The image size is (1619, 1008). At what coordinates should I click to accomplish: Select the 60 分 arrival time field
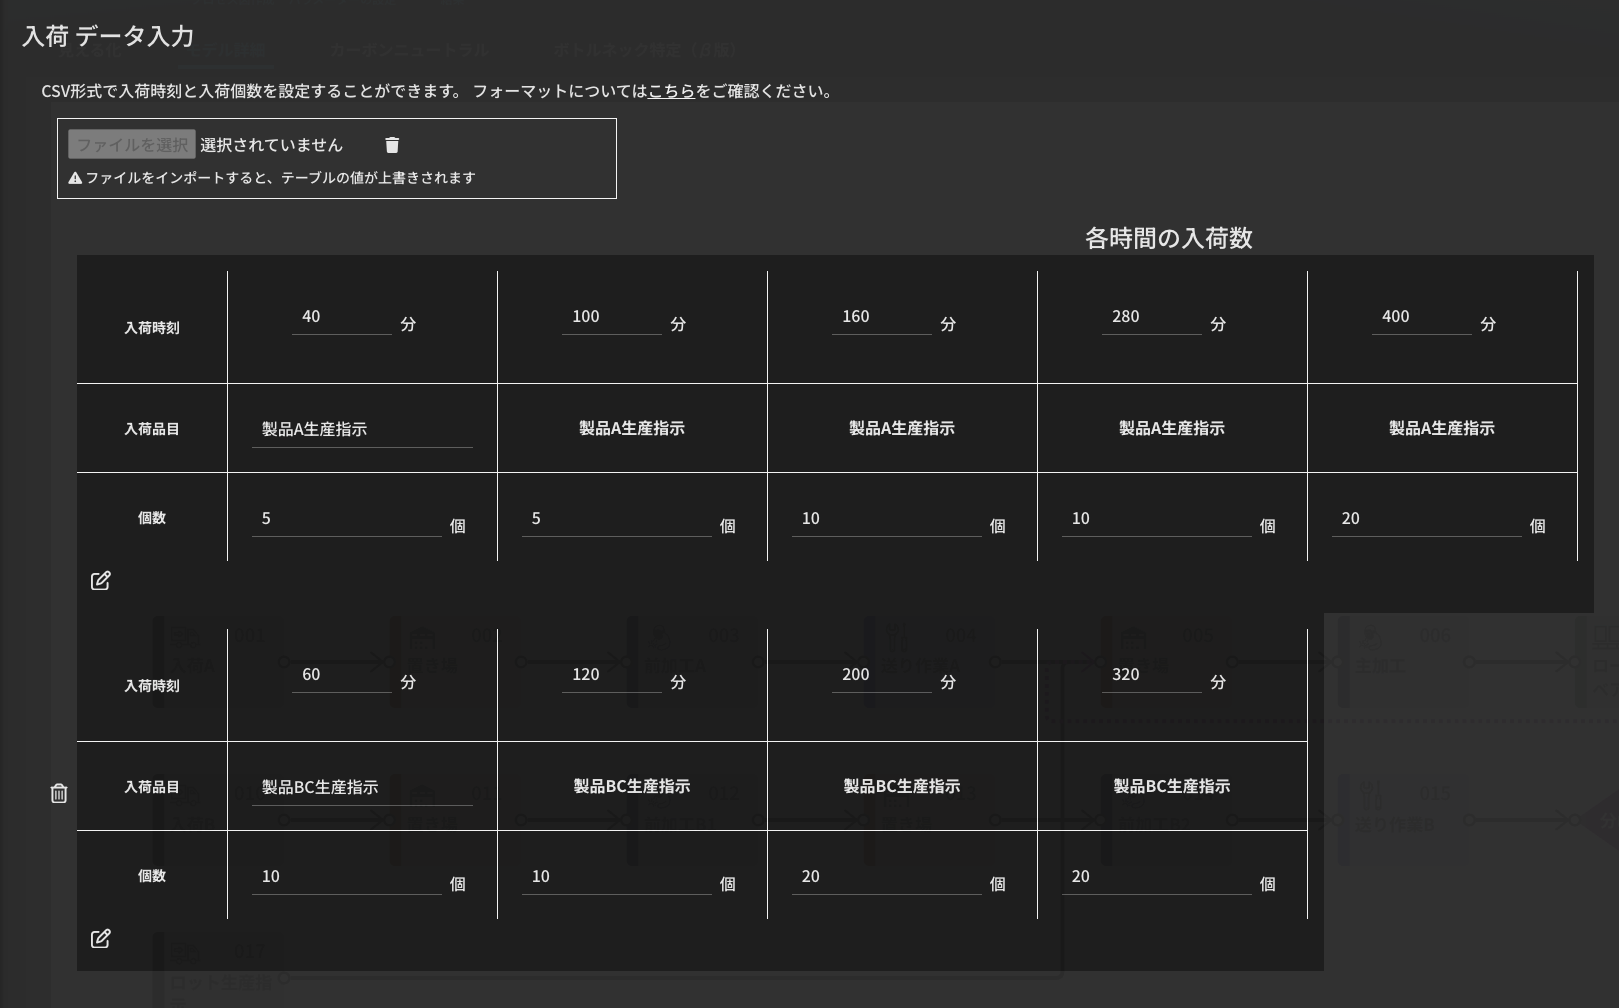point(341,675)
